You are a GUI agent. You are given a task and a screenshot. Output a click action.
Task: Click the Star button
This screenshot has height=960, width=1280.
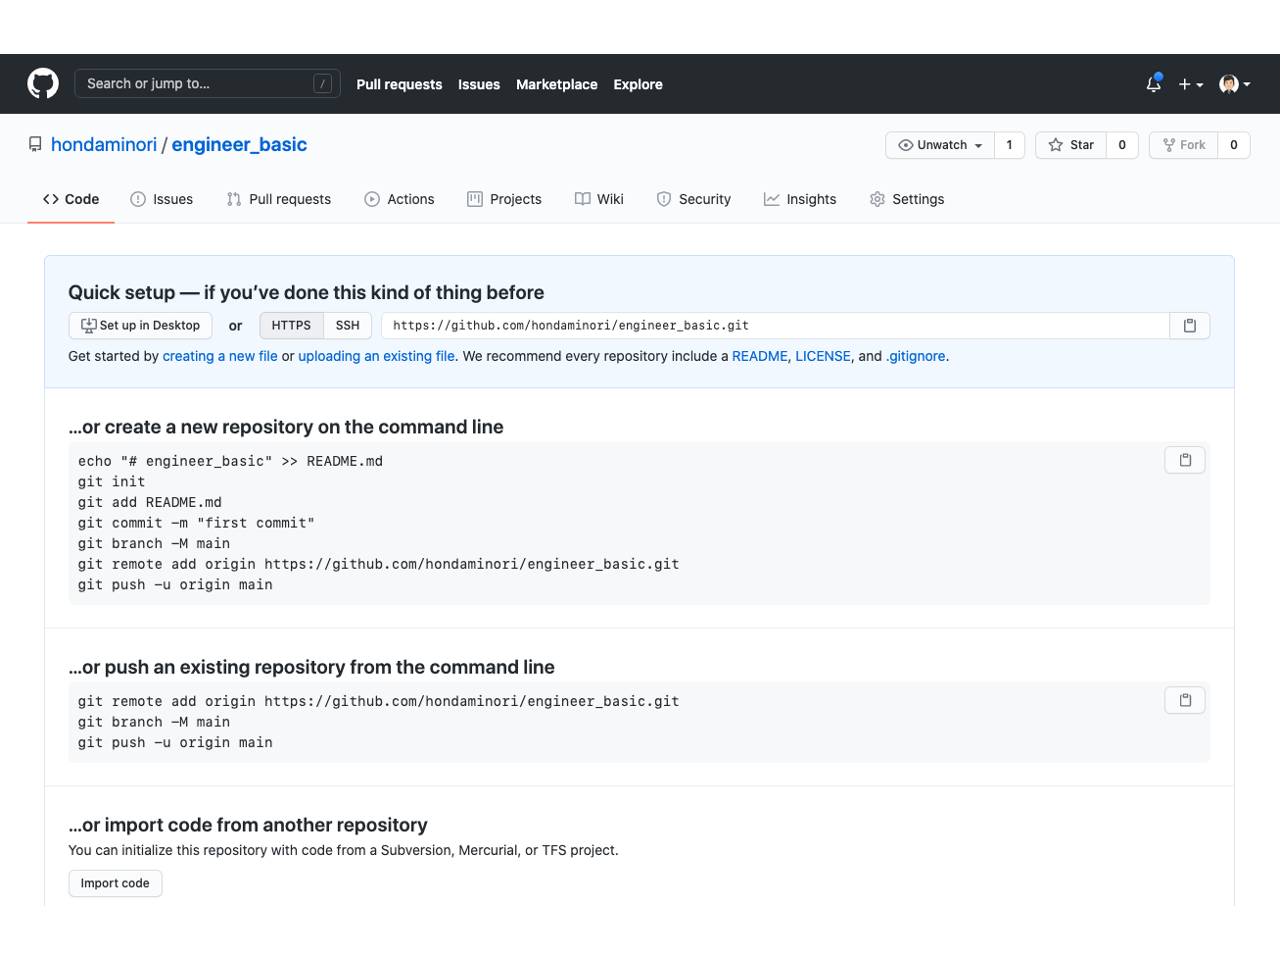(x=1071, y=145)
